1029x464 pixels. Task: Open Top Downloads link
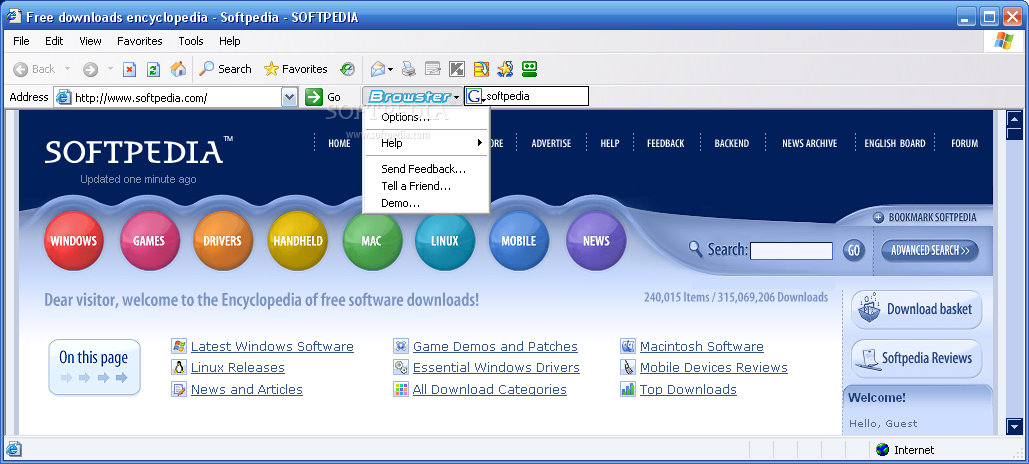point(688,390)
